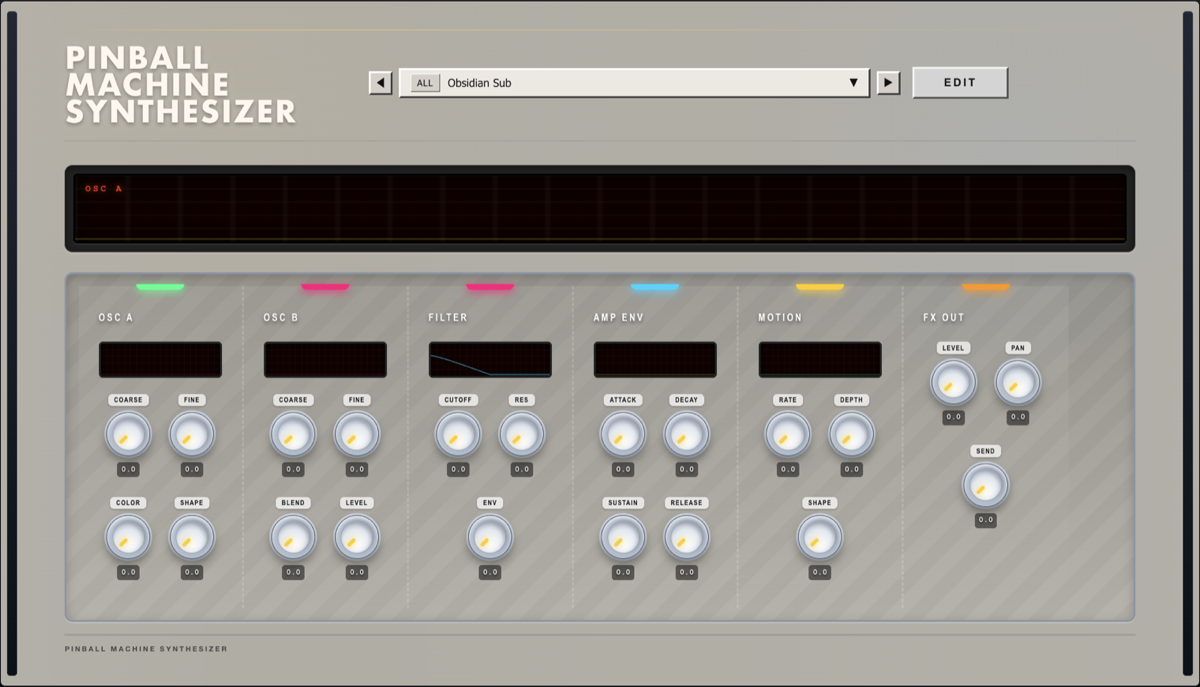Click the OSC B Level value field
The image size is (1200, 687).
(x=357, y=573)
